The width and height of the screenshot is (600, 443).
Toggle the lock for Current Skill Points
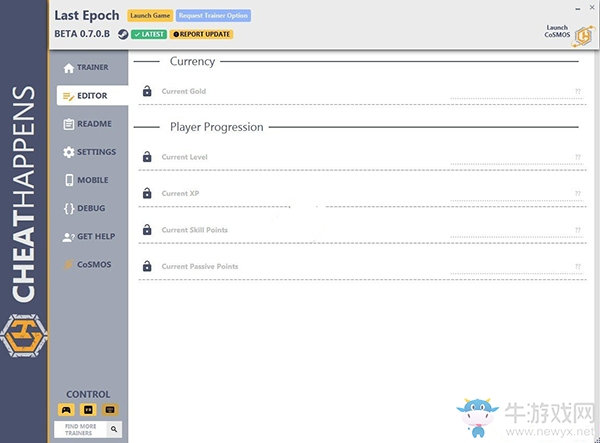click(x=147, y=230)
